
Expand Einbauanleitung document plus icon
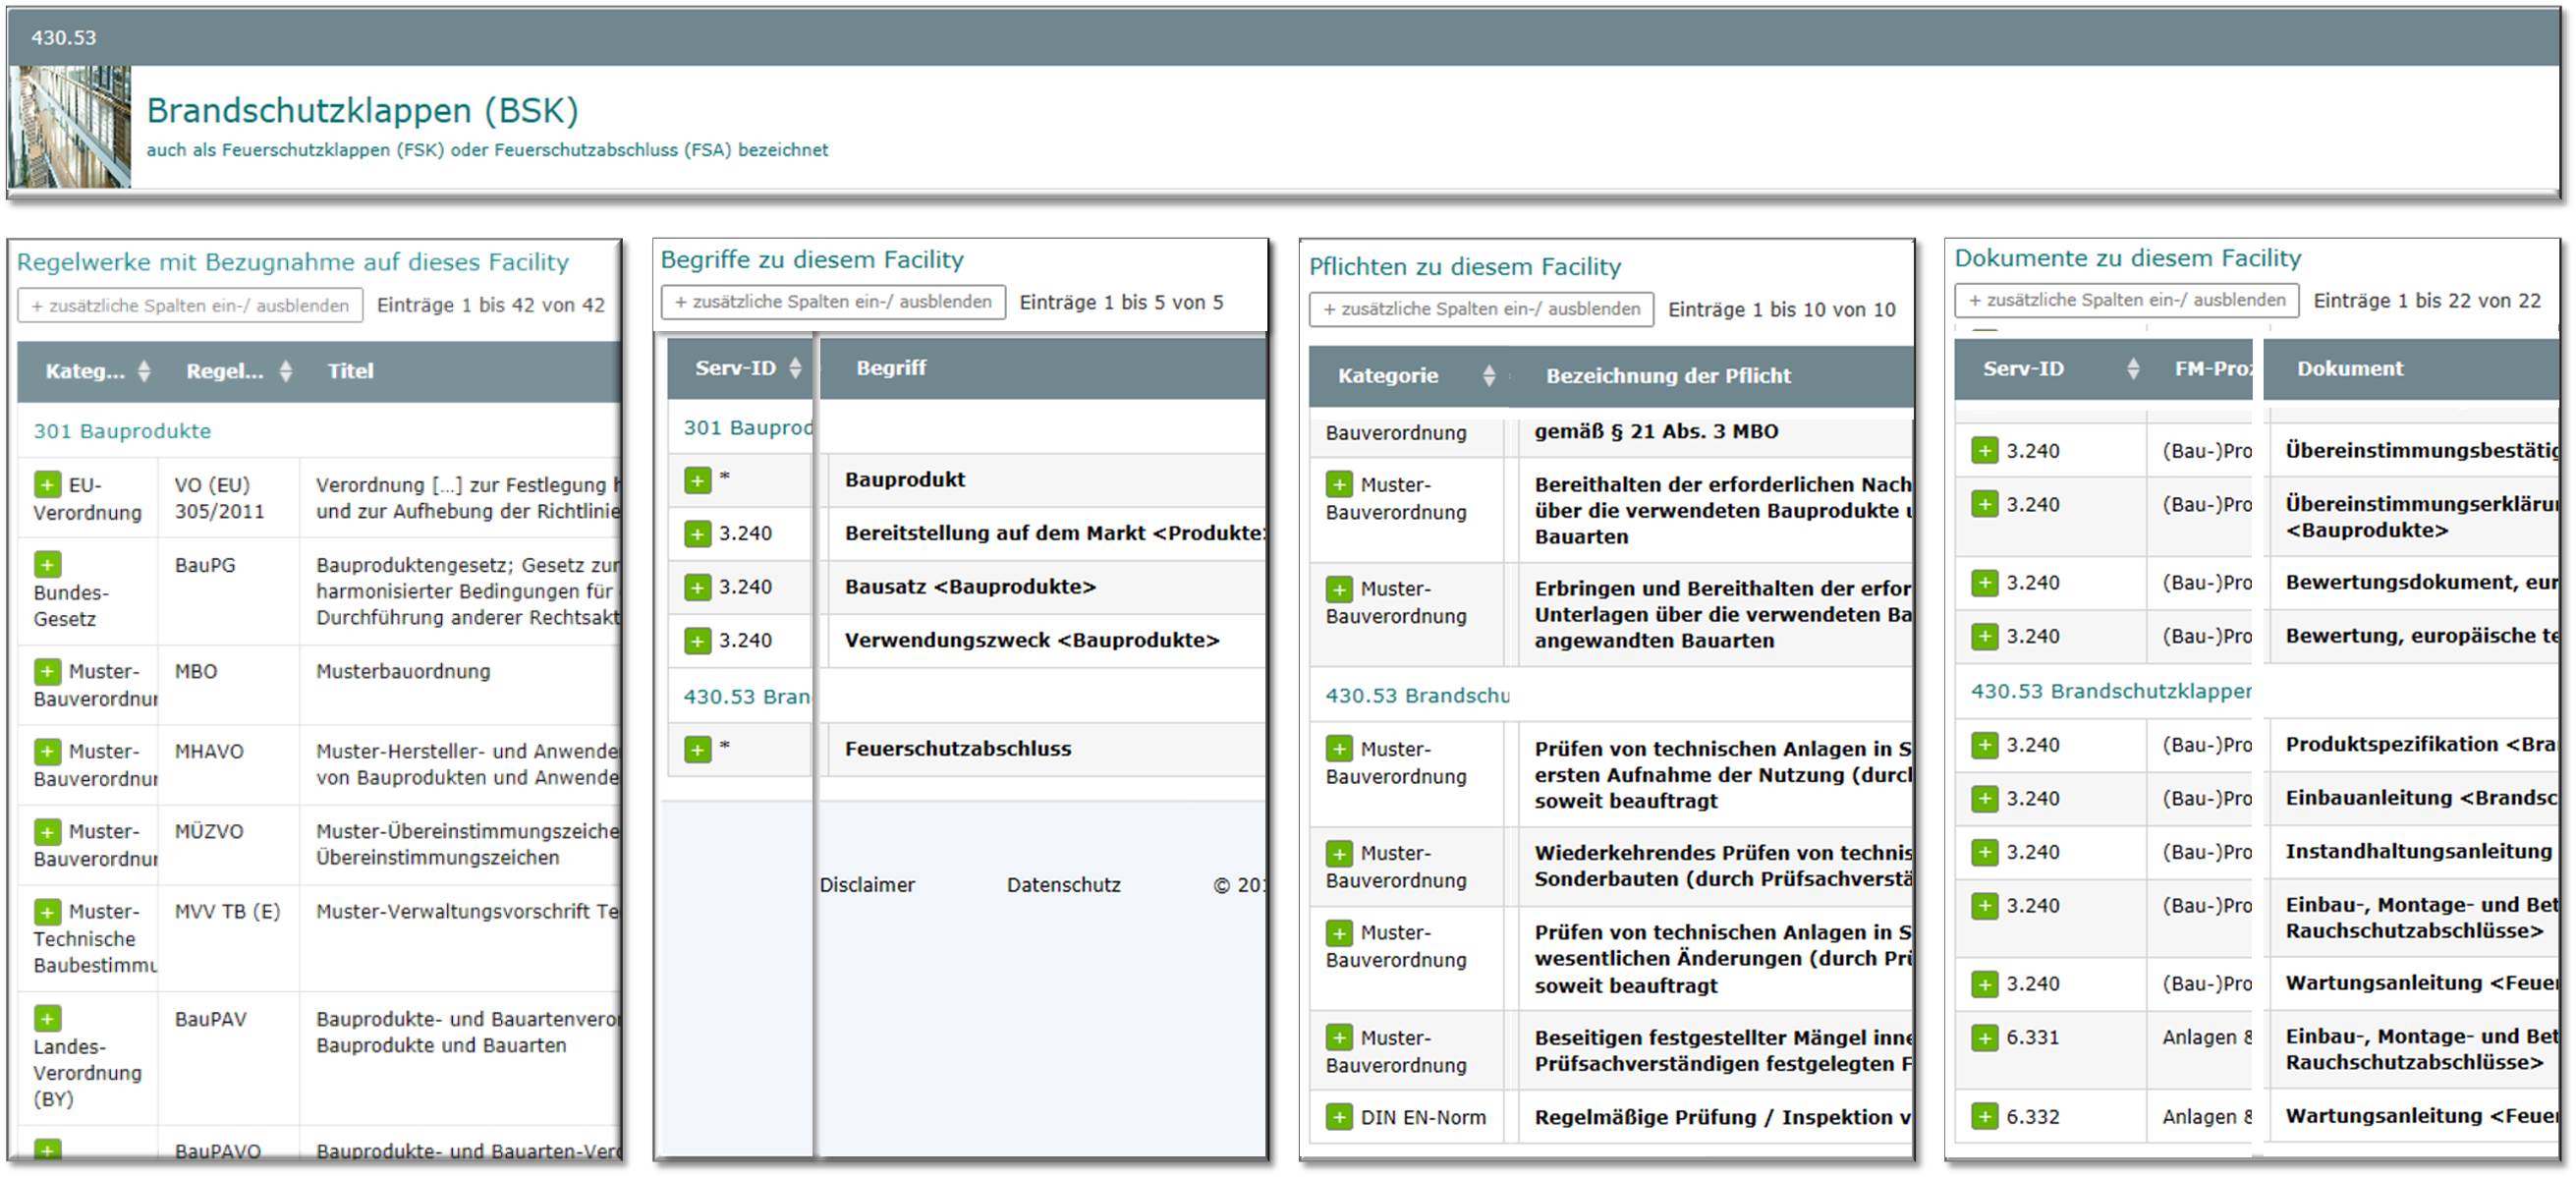click(1984, 798)
